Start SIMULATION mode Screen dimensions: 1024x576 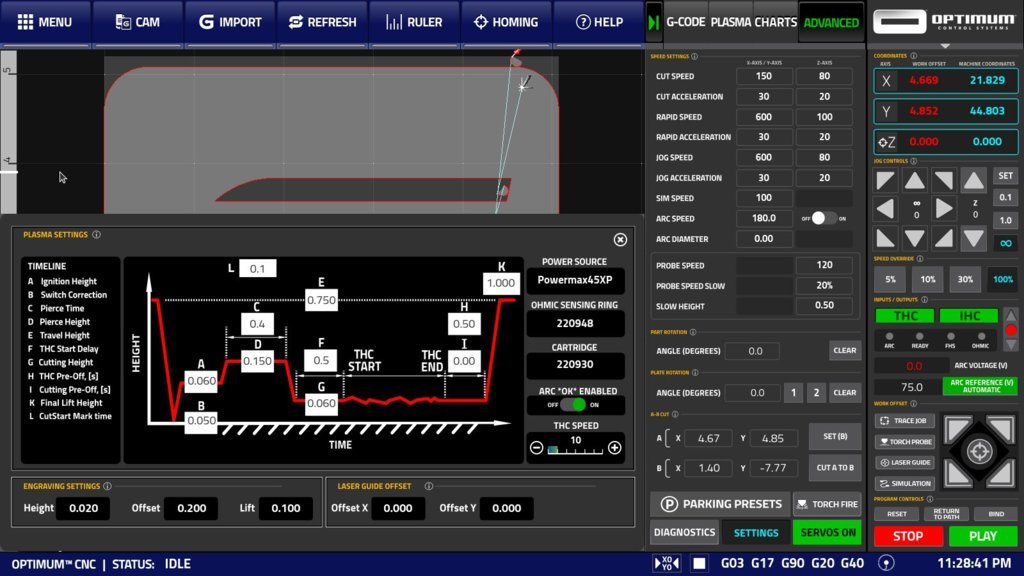(904, 483)
